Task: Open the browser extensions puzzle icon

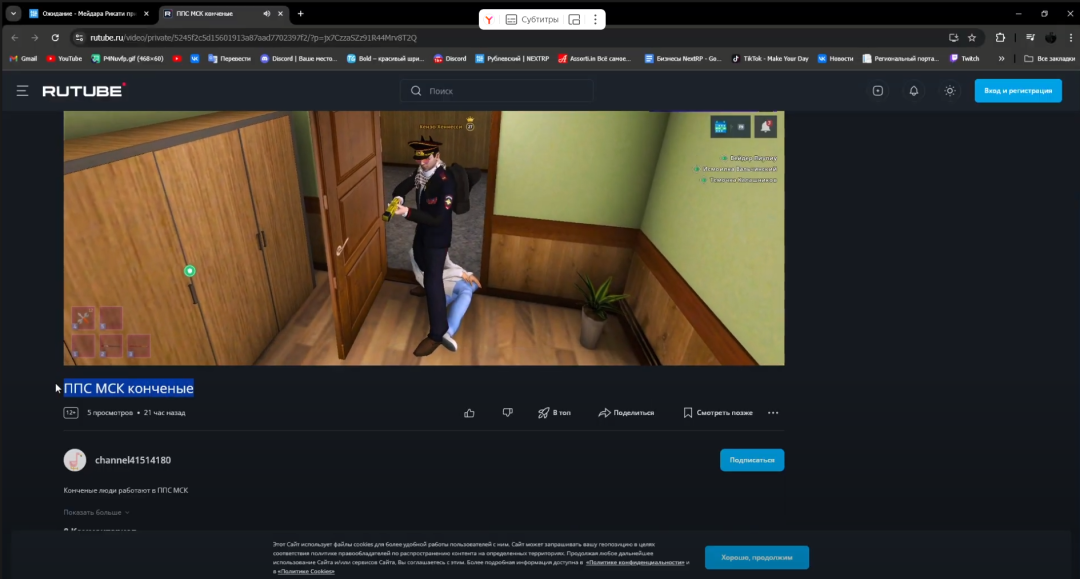Action: (x=1000, y=38)
